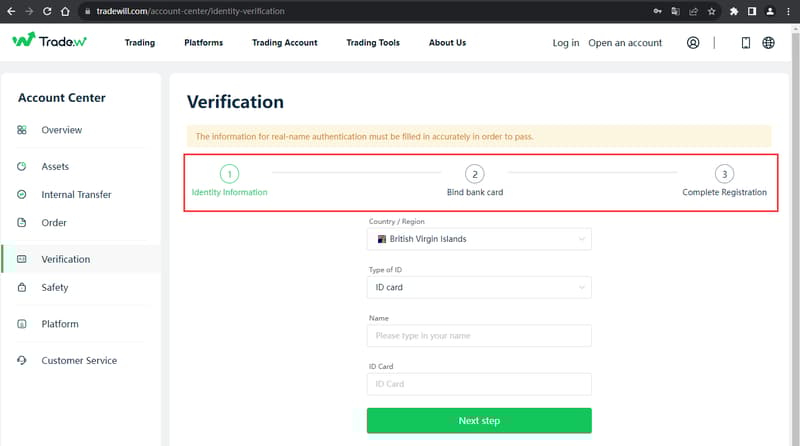Open the Trading Tools menu
This screenshot has width=800, height=446.
[x=373, y=43]
